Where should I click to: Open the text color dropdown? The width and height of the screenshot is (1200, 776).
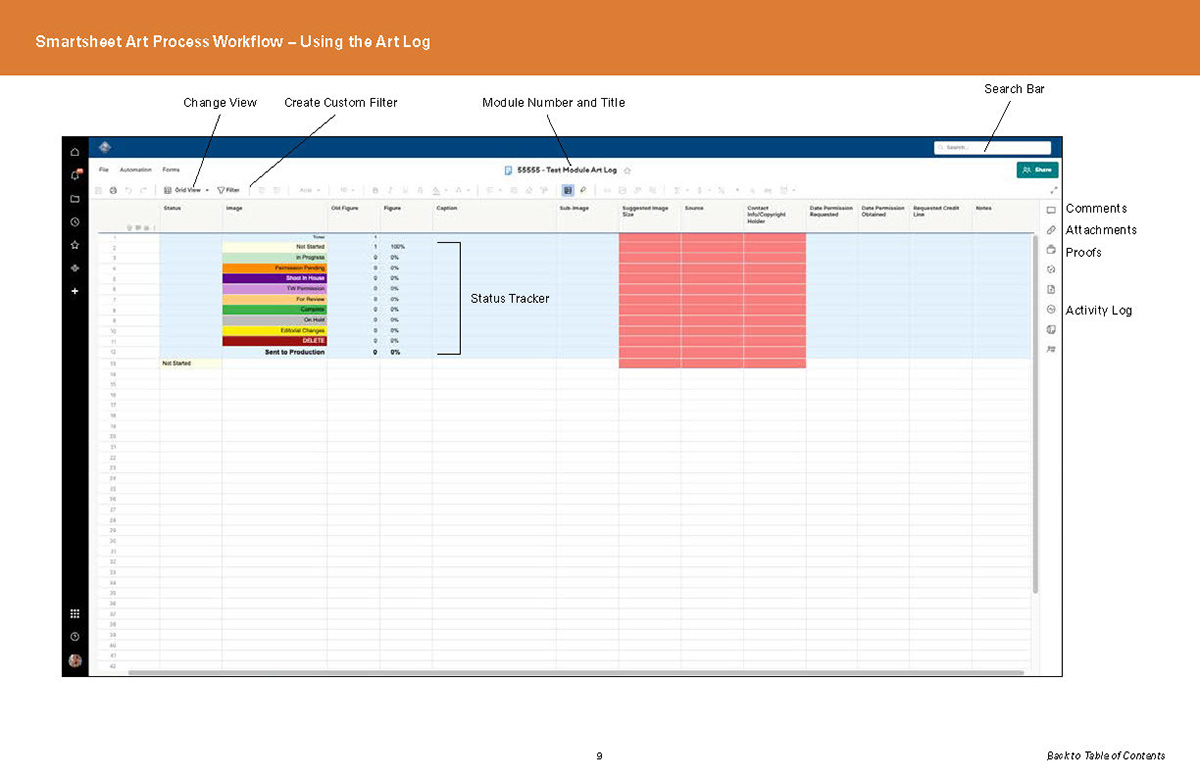click(463, 190)
